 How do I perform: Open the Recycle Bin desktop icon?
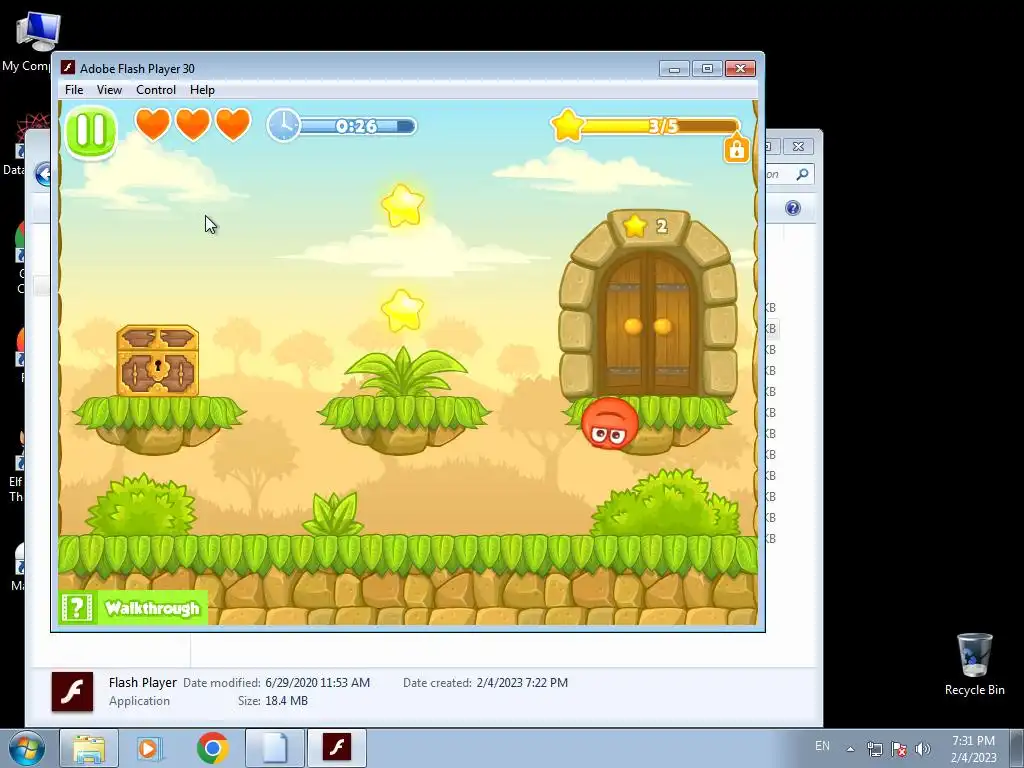(x=974, y=665)
